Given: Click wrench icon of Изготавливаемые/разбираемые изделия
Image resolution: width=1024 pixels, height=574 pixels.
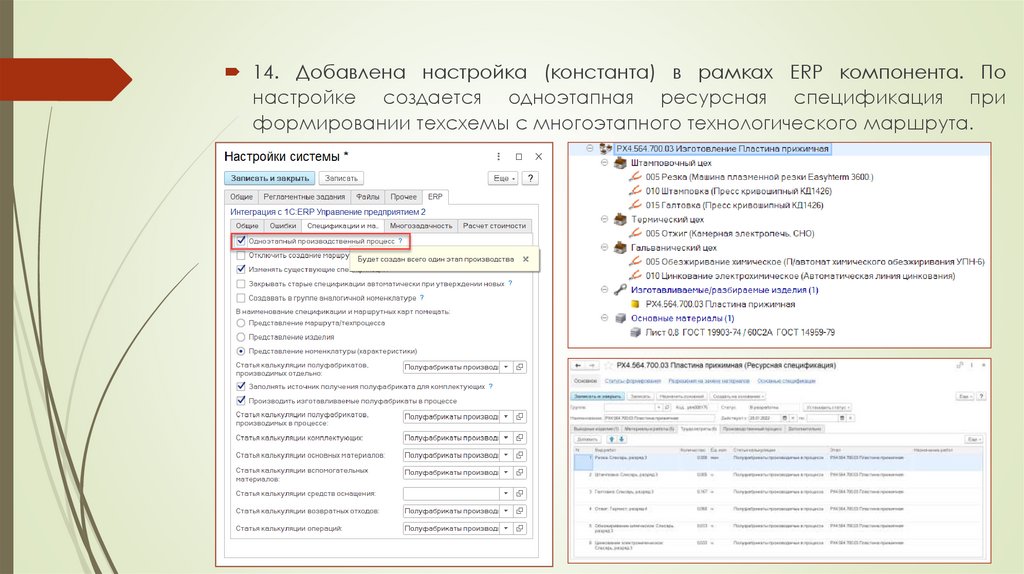Looking at the screenshot, I should point(619,289).
